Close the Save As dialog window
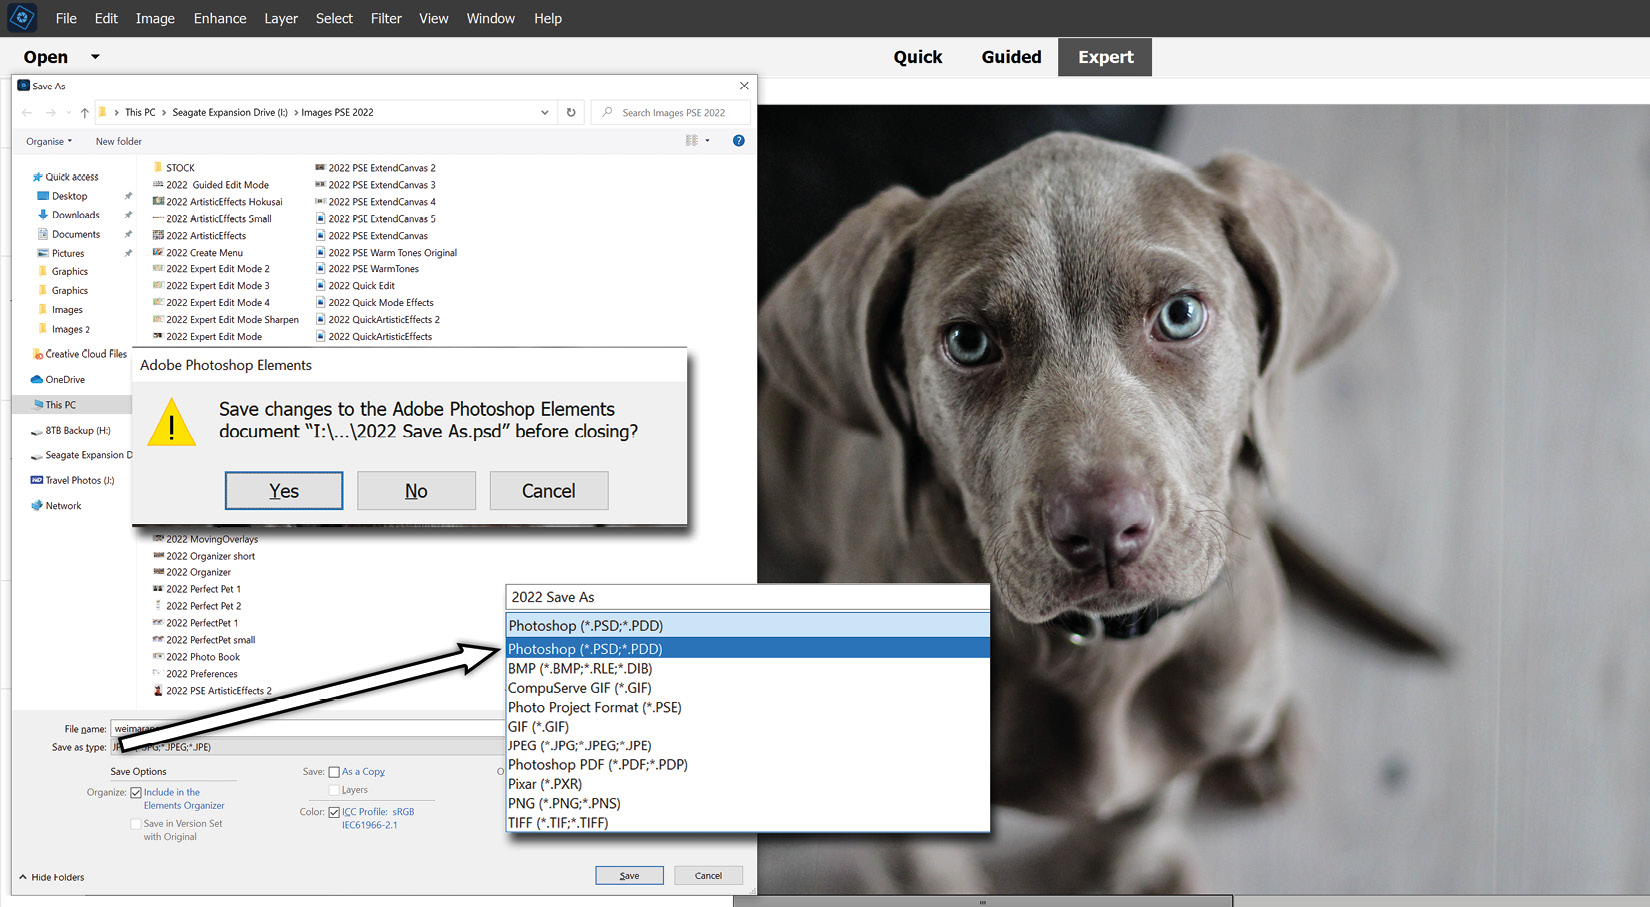This screenshot has height=907, width=1650. pyautogui.click(x=744, y=86)
